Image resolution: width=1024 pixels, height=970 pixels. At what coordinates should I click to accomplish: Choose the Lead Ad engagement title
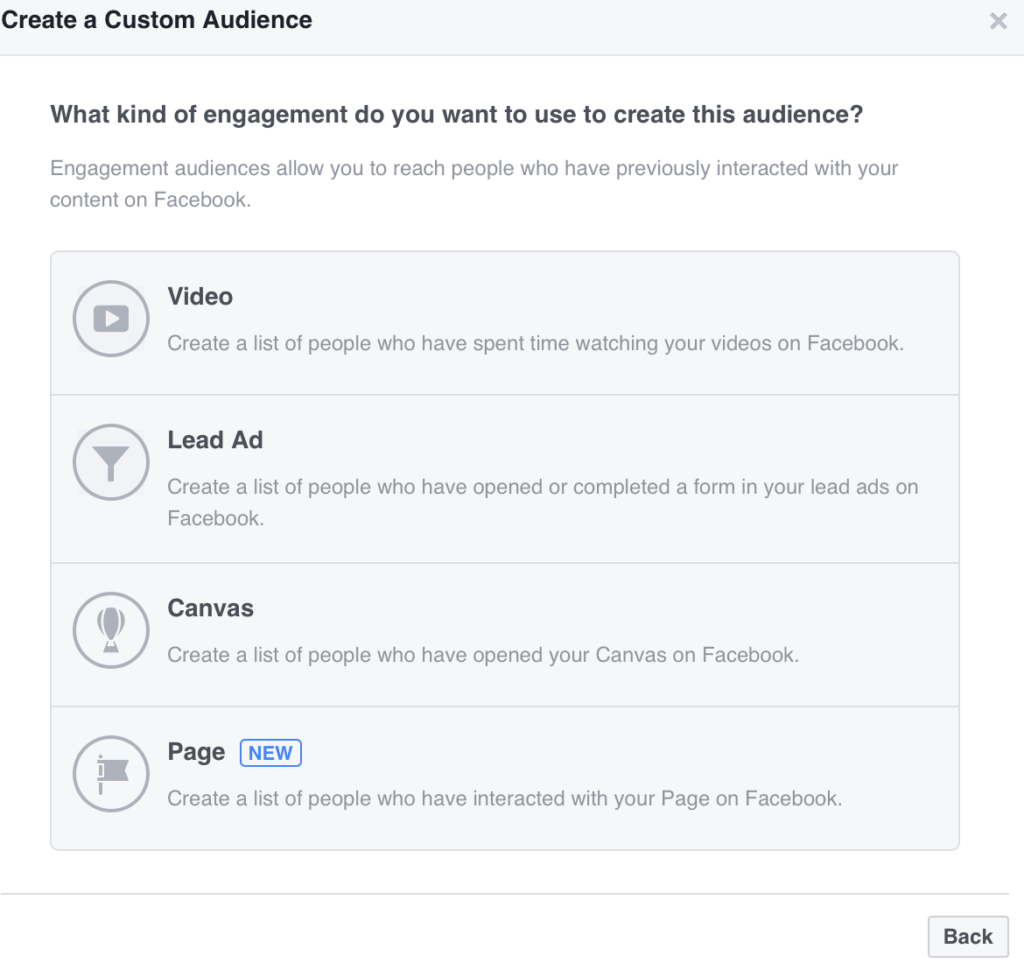(x=216, y=440)
